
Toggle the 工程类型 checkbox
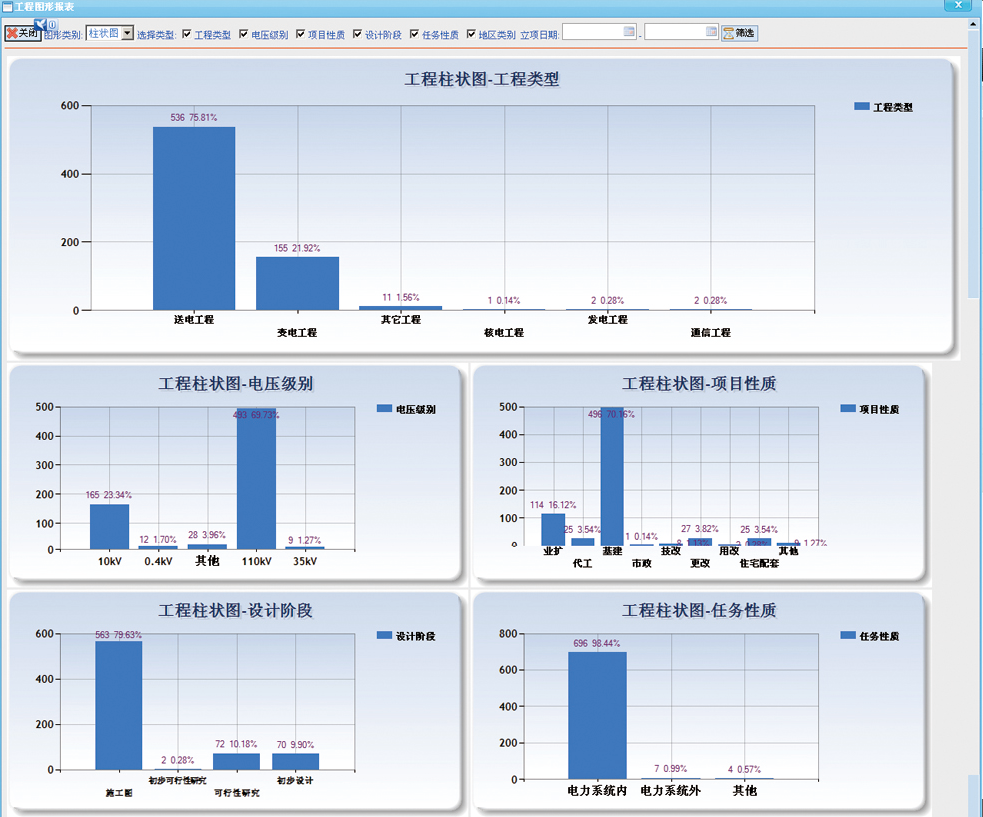pyautogui.click(x=187, y=34)
